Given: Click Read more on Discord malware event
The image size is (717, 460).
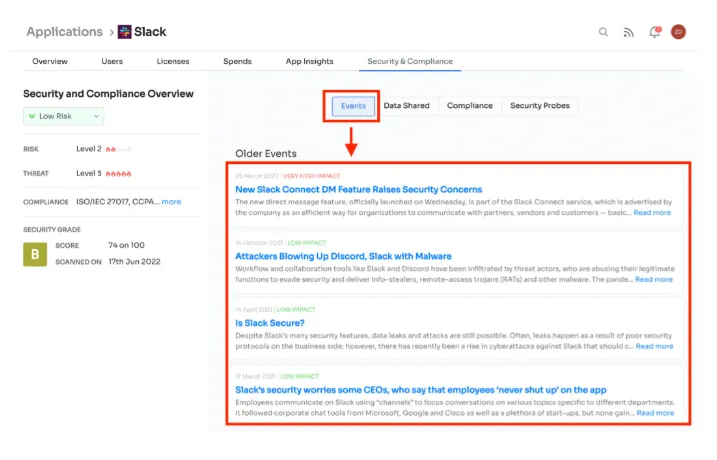Looking at the screenshot, I should 653,279.
